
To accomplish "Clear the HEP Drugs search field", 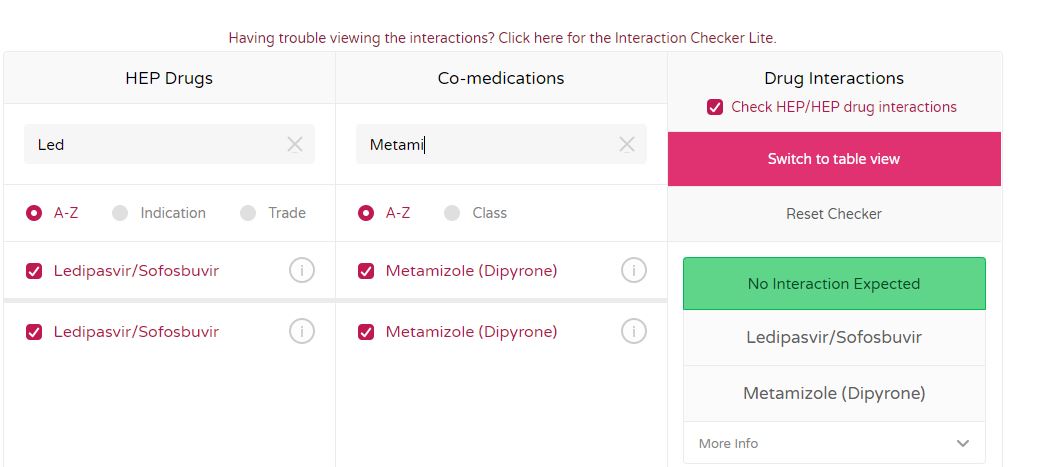I will [295, 144].
